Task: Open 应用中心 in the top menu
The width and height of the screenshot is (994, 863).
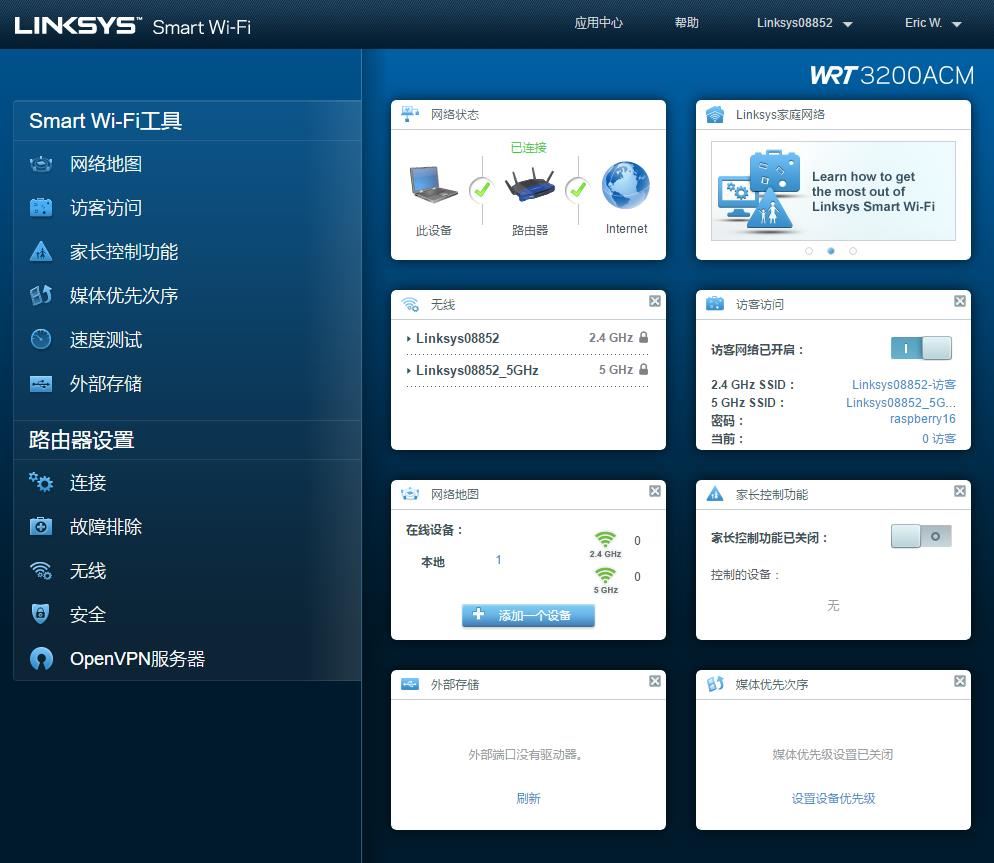Action: tap(598, 23)
